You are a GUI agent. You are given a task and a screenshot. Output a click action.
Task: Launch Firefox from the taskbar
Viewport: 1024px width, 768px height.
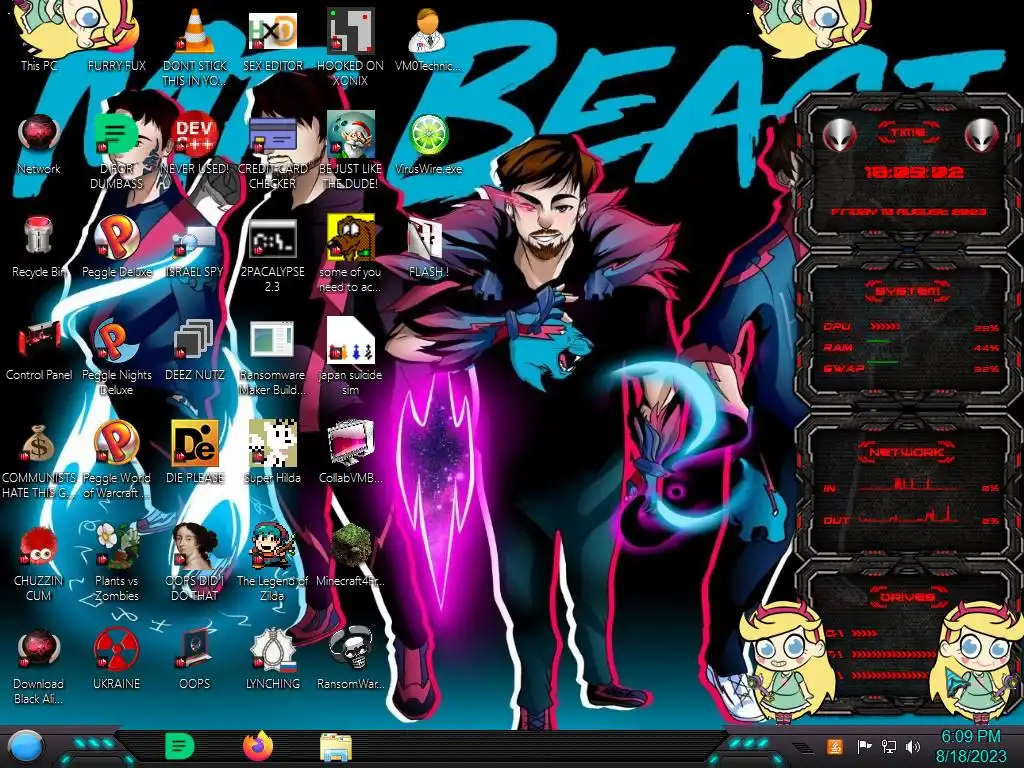(258, 746)
